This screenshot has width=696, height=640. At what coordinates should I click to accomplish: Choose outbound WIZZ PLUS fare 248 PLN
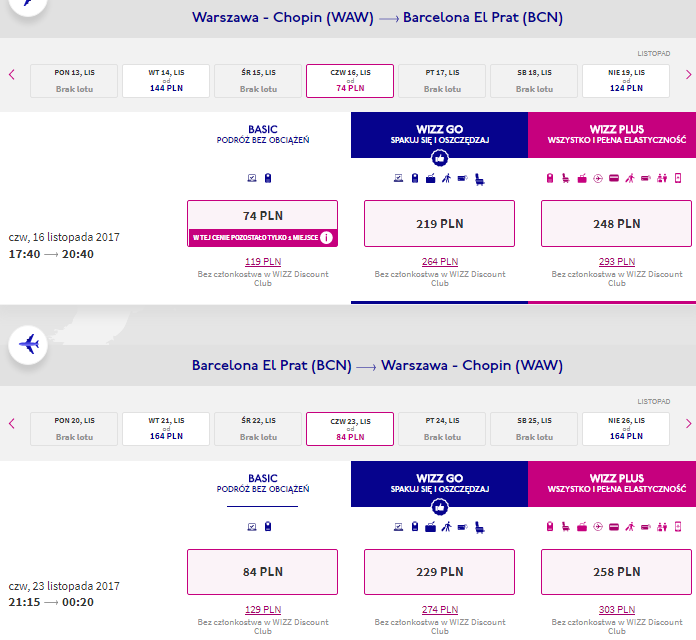pos(617,223)
